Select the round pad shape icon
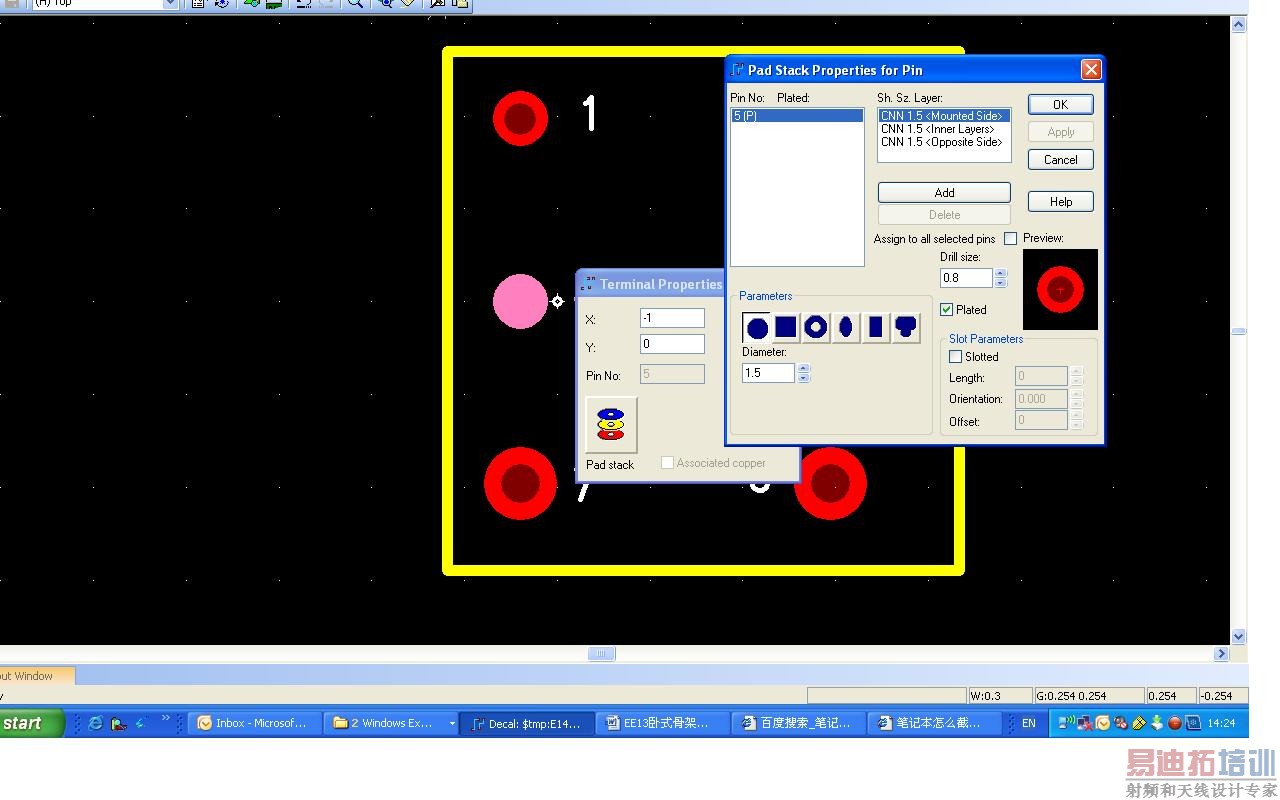 [x=757, y=327]
